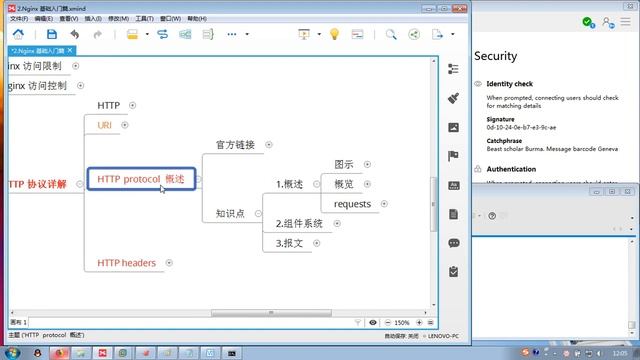Click the horizontal canvas scrollbar thumb

(x=271, y=313)
